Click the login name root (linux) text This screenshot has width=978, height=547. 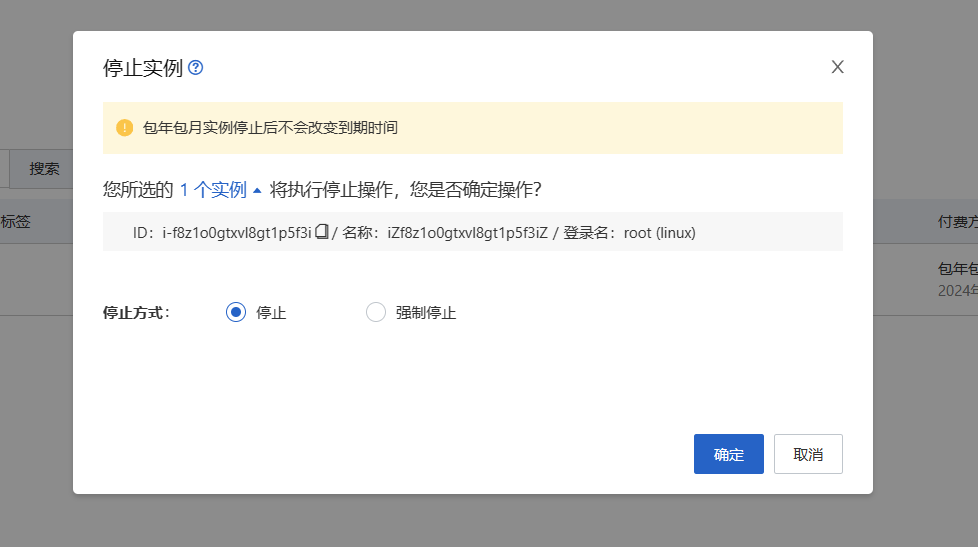click(x=659, y=233)
